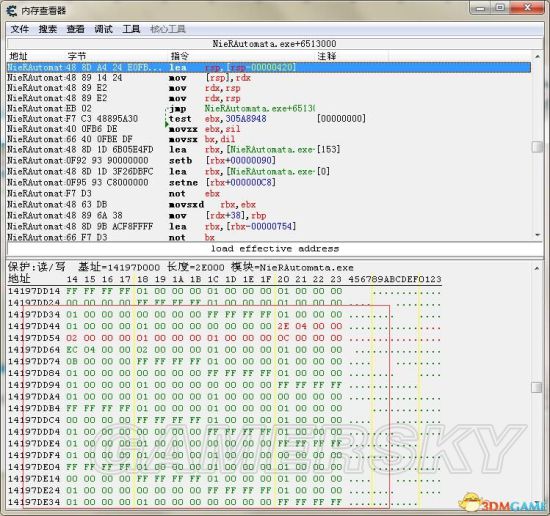The height and width of the screenshot is (516, 550).
Task: Click the 注释 column header
Action: (327, 56)
